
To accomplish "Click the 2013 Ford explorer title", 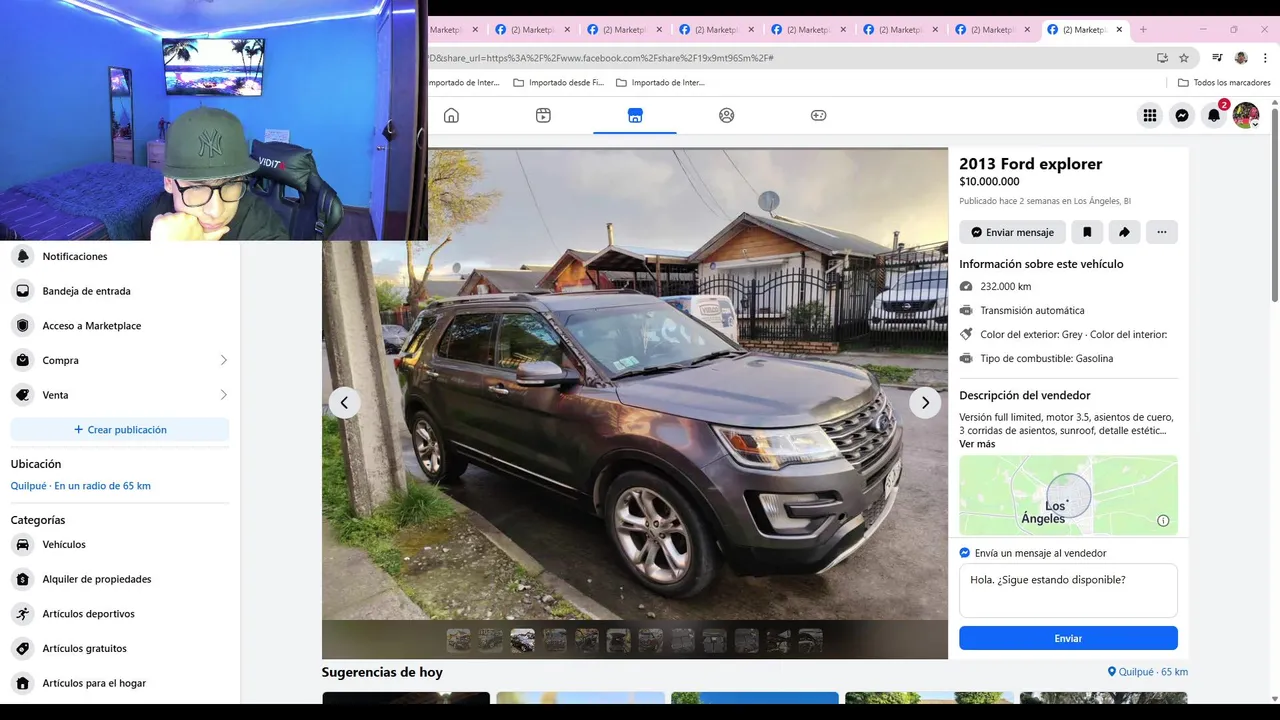I will (1030, 164).
